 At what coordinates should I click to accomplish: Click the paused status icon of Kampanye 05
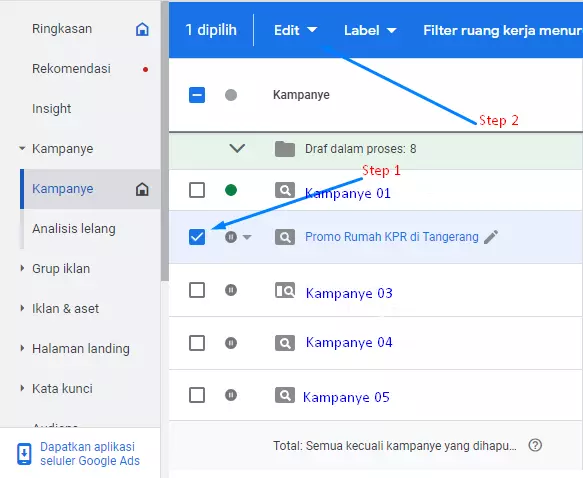coord(231,395)
